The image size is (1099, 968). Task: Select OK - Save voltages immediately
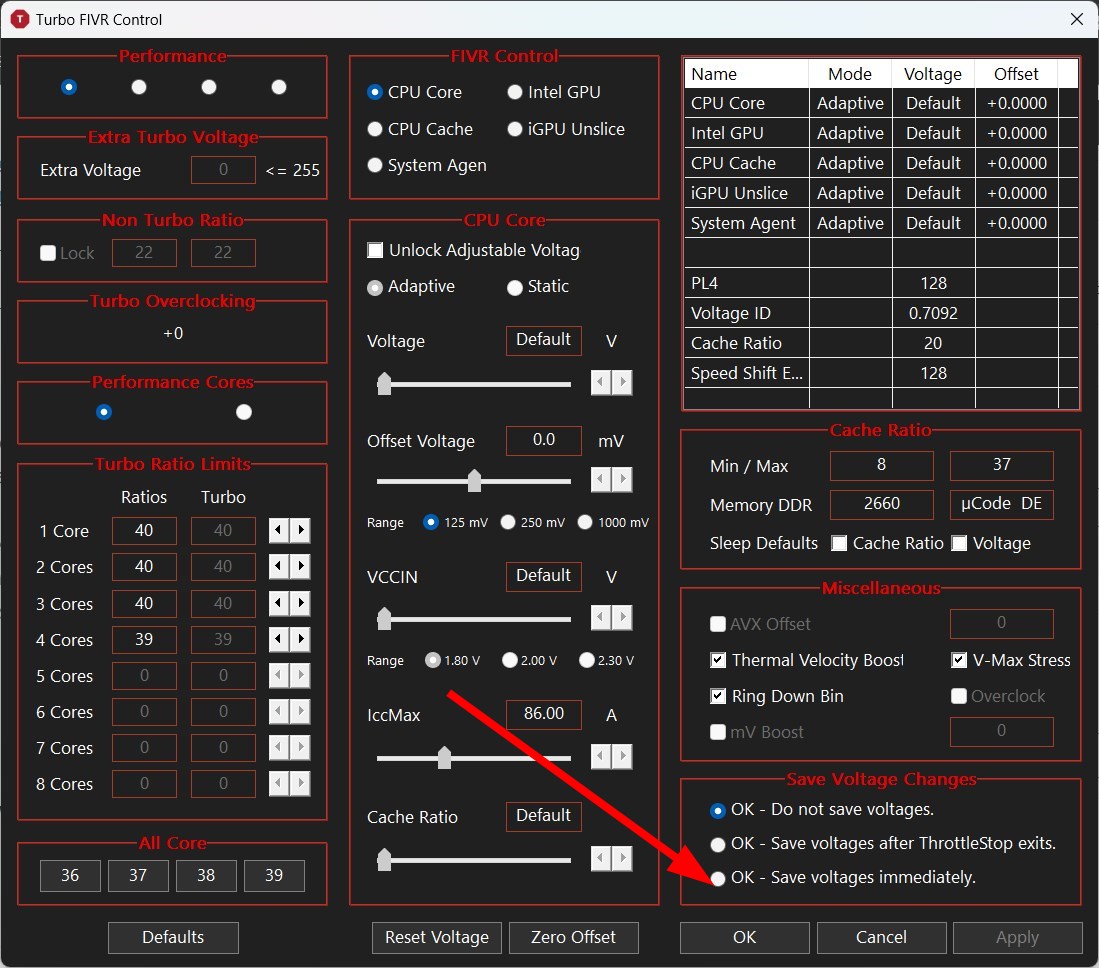tap(718, 878)
